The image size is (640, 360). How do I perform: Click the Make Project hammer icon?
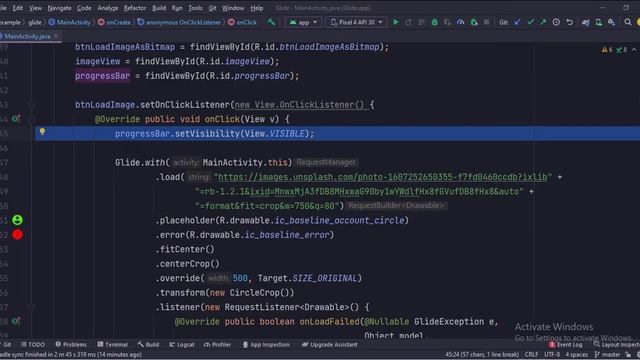pyautogui.click(x=271, y=22)
